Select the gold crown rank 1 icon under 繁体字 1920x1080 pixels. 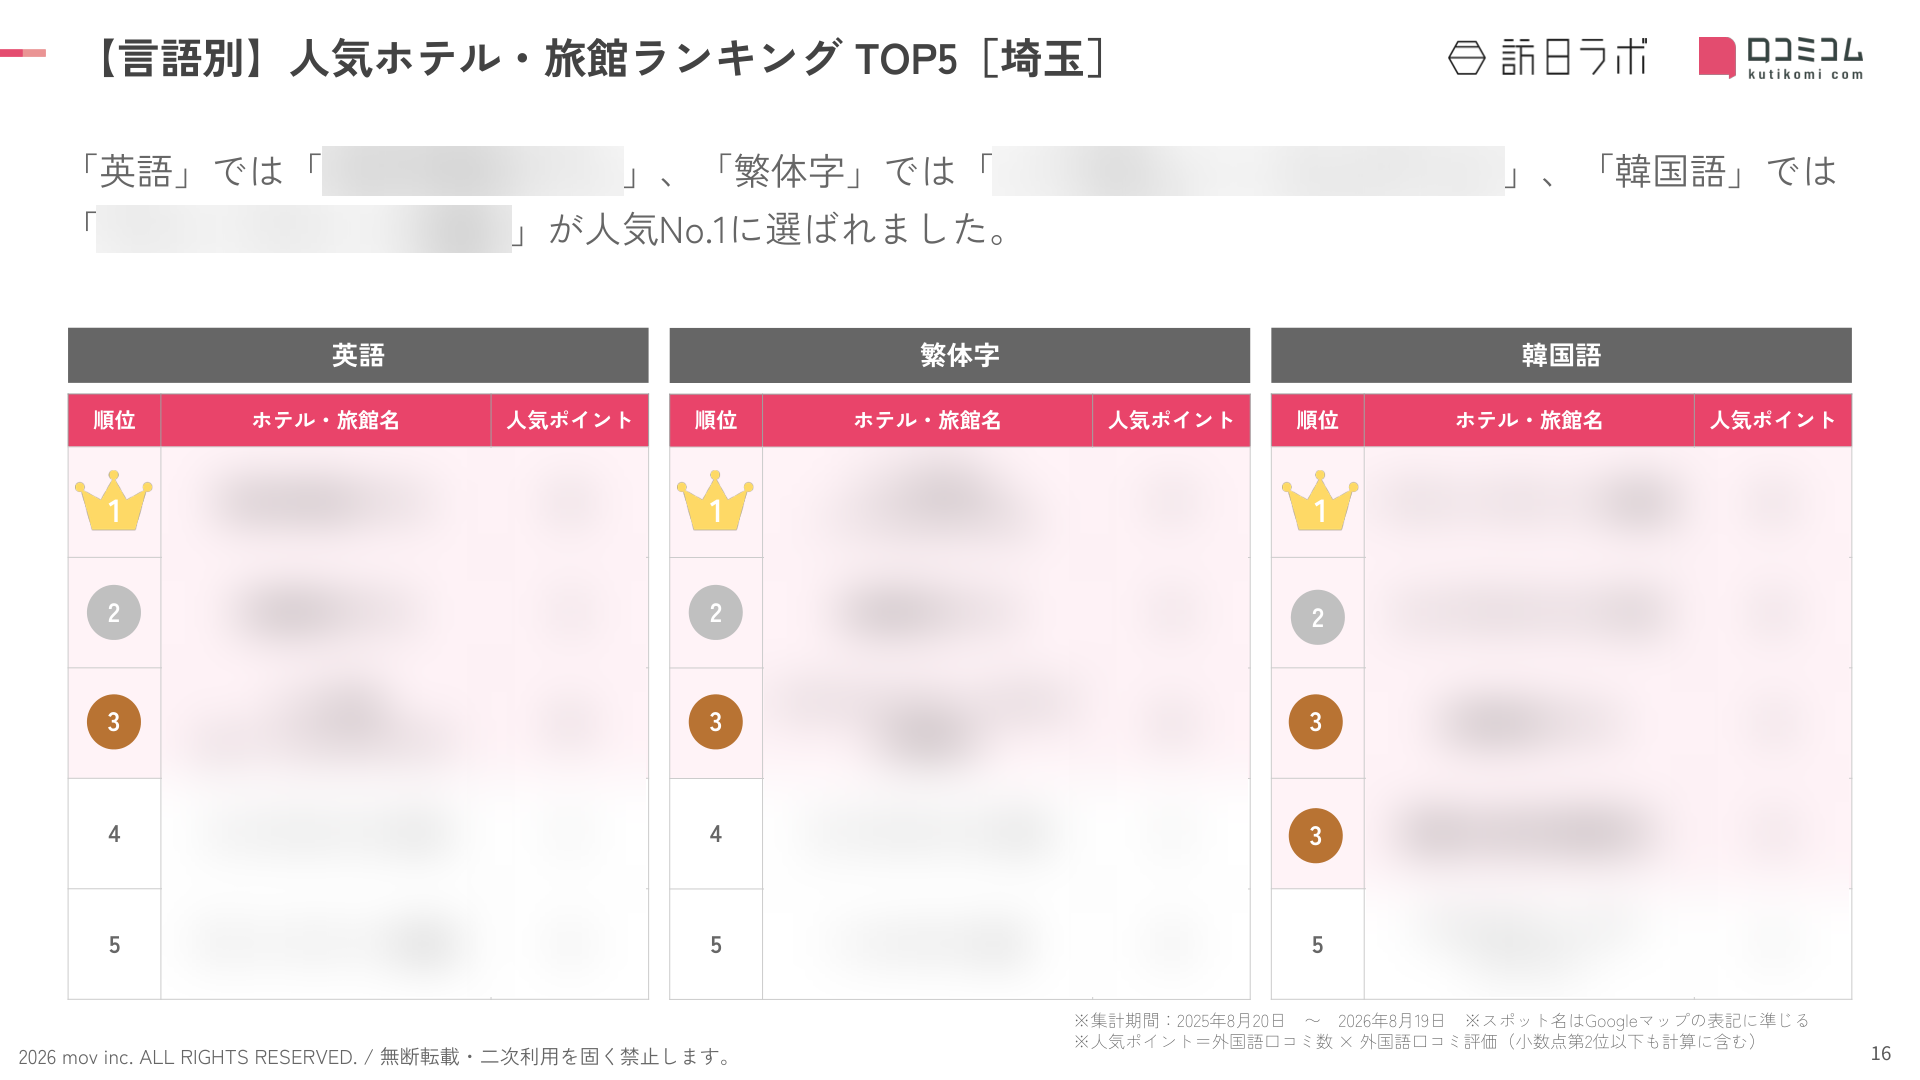click(715, 500)
